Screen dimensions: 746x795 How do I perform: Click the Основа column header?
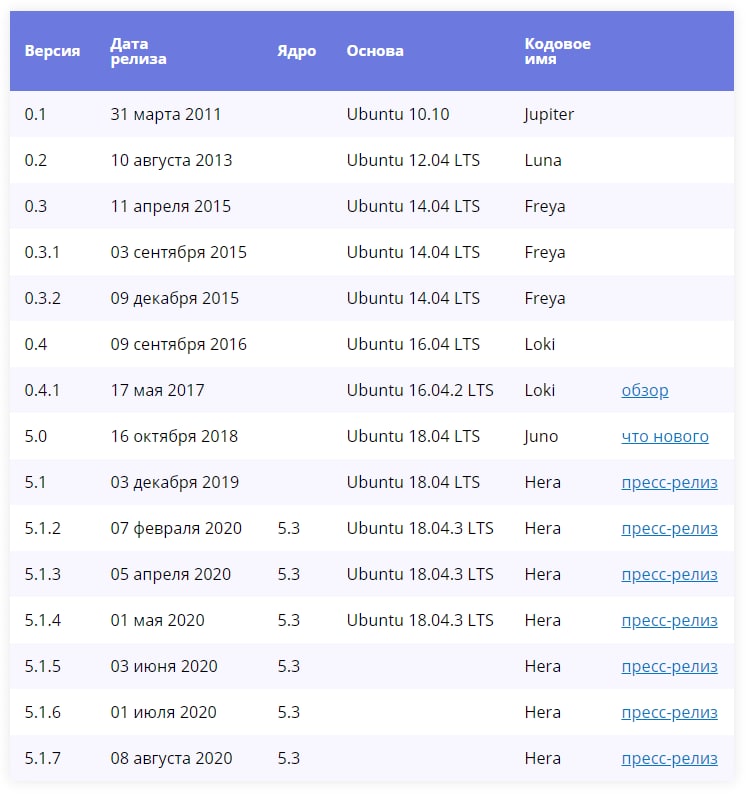375,51
